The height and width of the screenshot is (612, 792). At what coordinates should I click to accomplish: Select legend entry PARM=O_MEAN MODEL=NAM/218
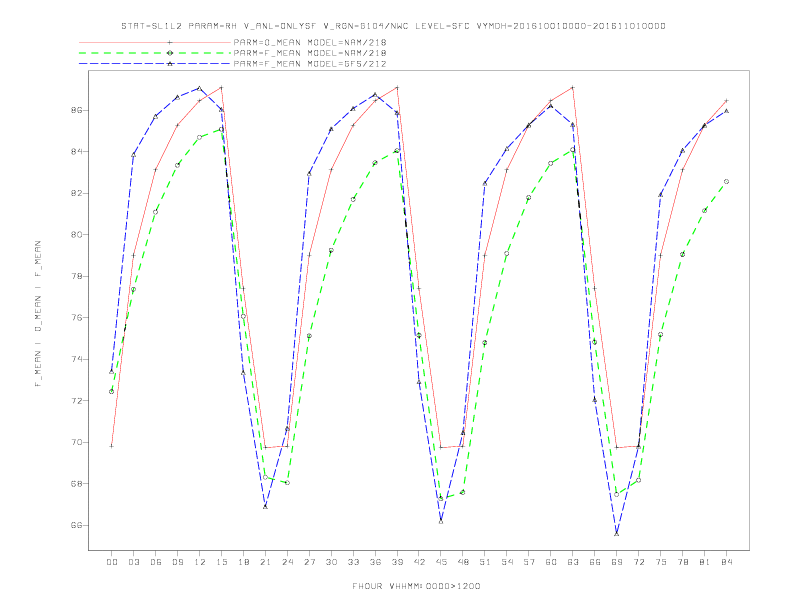(310, 42)
